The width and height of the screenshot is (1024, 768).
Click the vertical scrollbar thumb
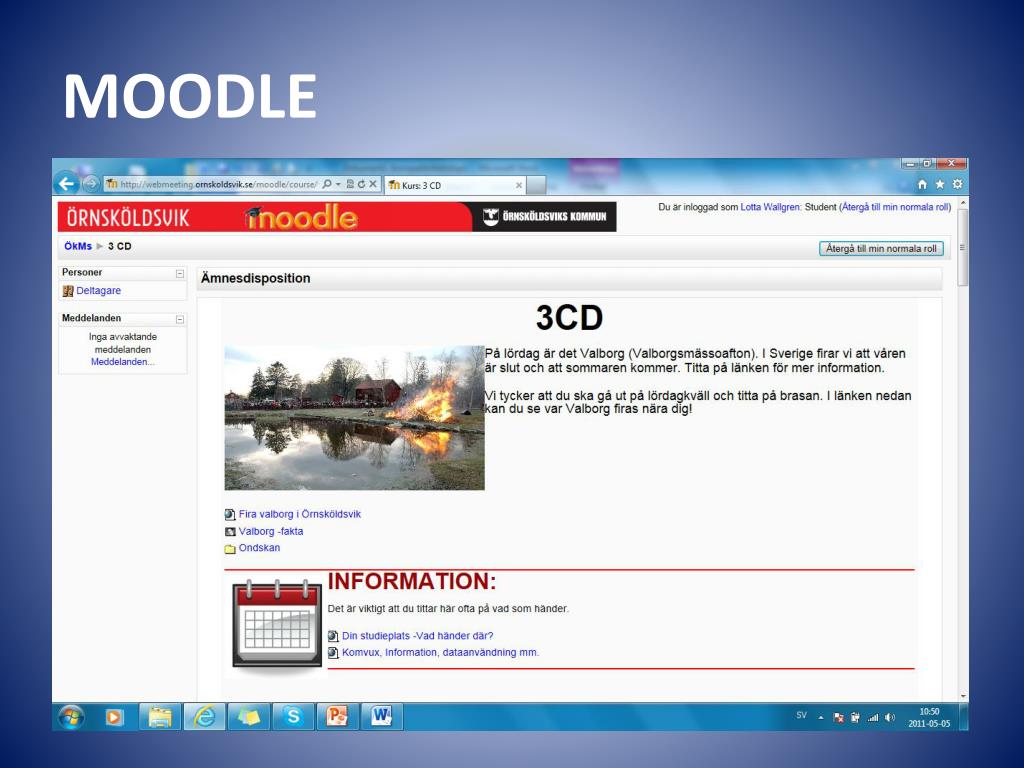pyautogui.click(x=963, y=248)
